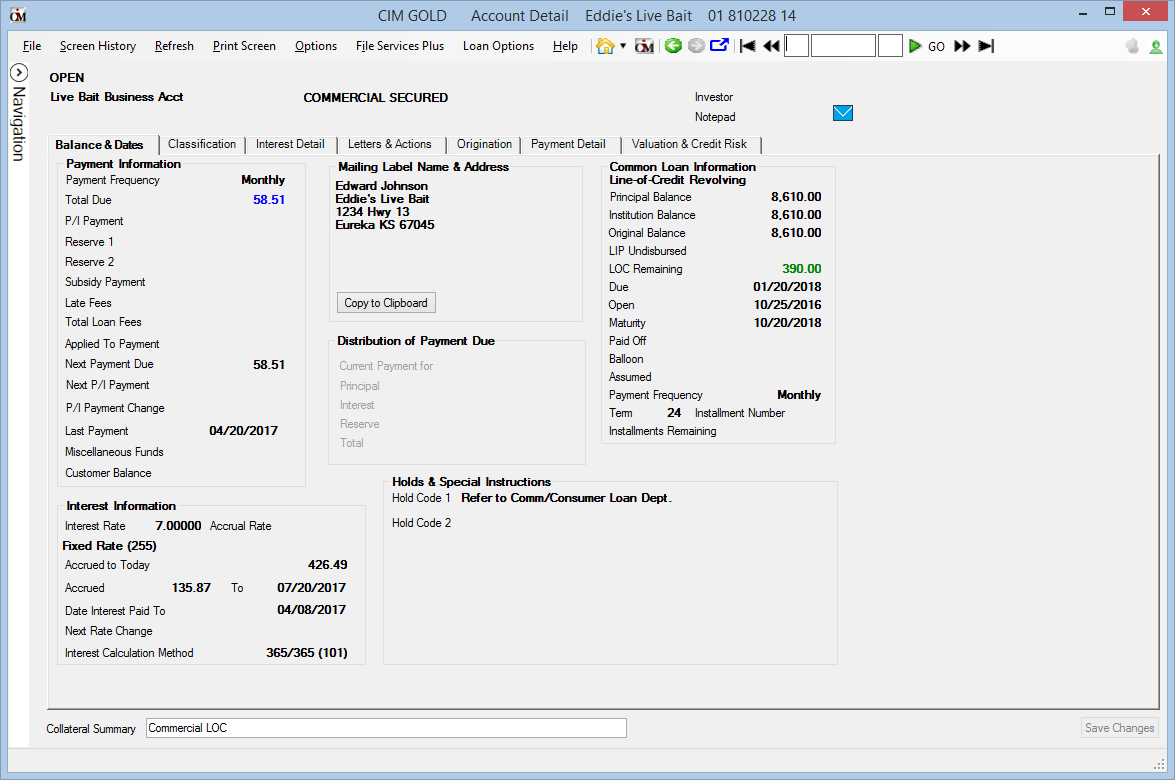Click the Interest Rate value 7.00000

[178, 526]
